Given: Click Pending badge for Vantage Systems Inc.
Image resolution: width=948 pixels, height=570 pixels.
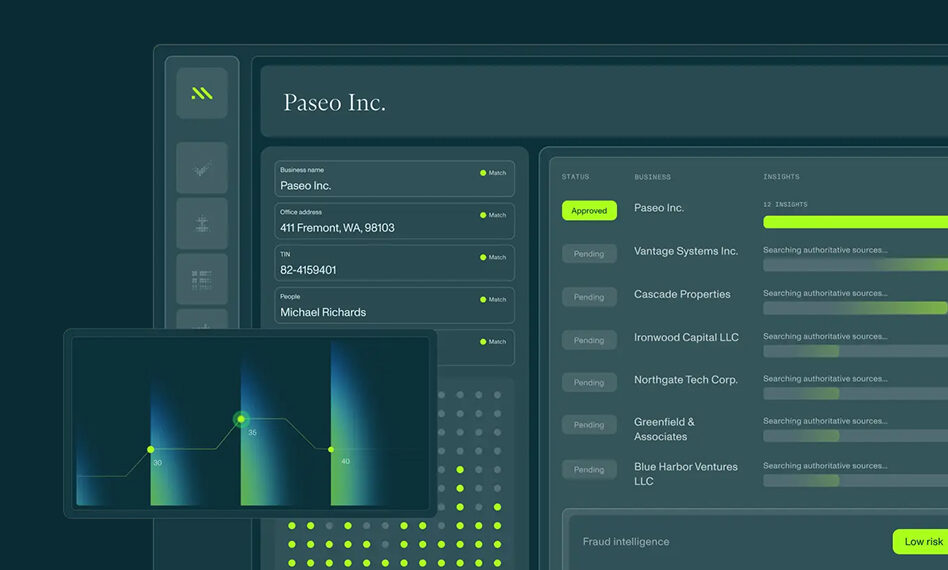Looking at the screenshot, I should 589,254.
